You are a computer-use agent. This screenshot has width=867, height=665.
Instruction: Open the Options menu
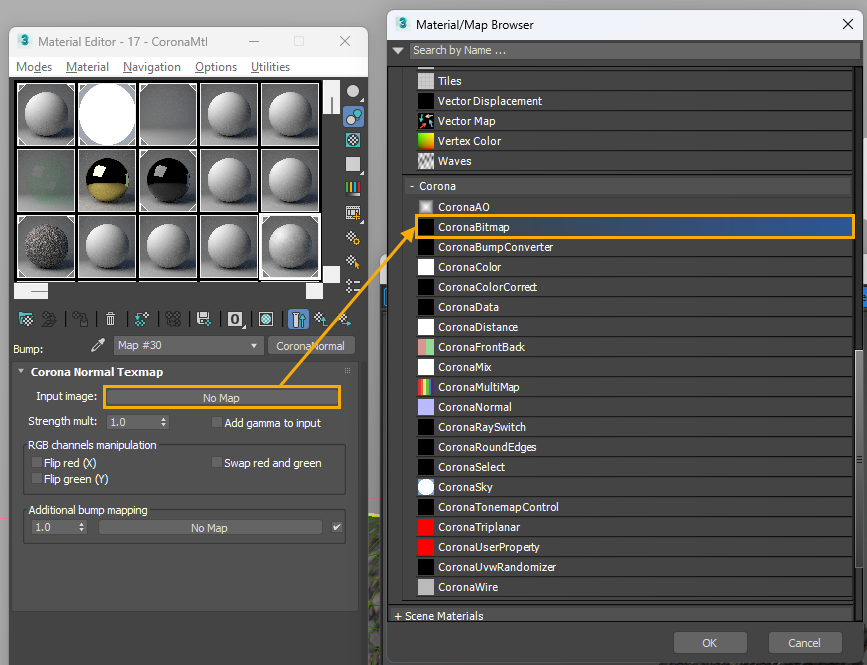coord(216,67)
